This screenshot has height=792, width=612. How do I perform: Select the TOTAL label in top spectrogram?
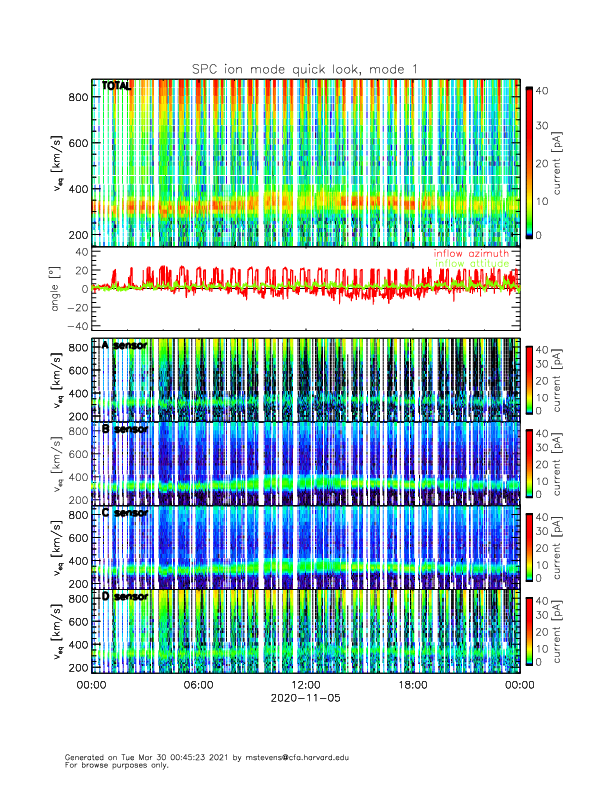click(116, 87)
